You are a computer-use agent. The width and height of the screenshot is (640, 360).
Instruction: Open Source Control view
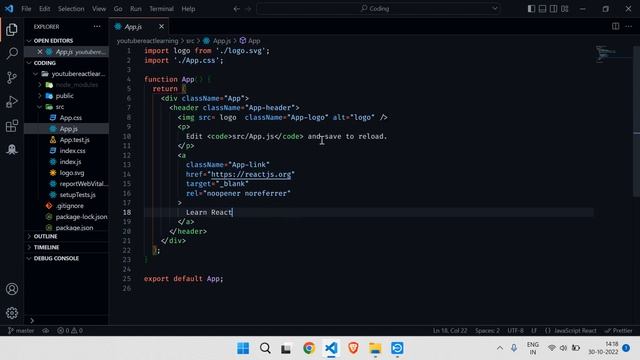coord(12,78)
